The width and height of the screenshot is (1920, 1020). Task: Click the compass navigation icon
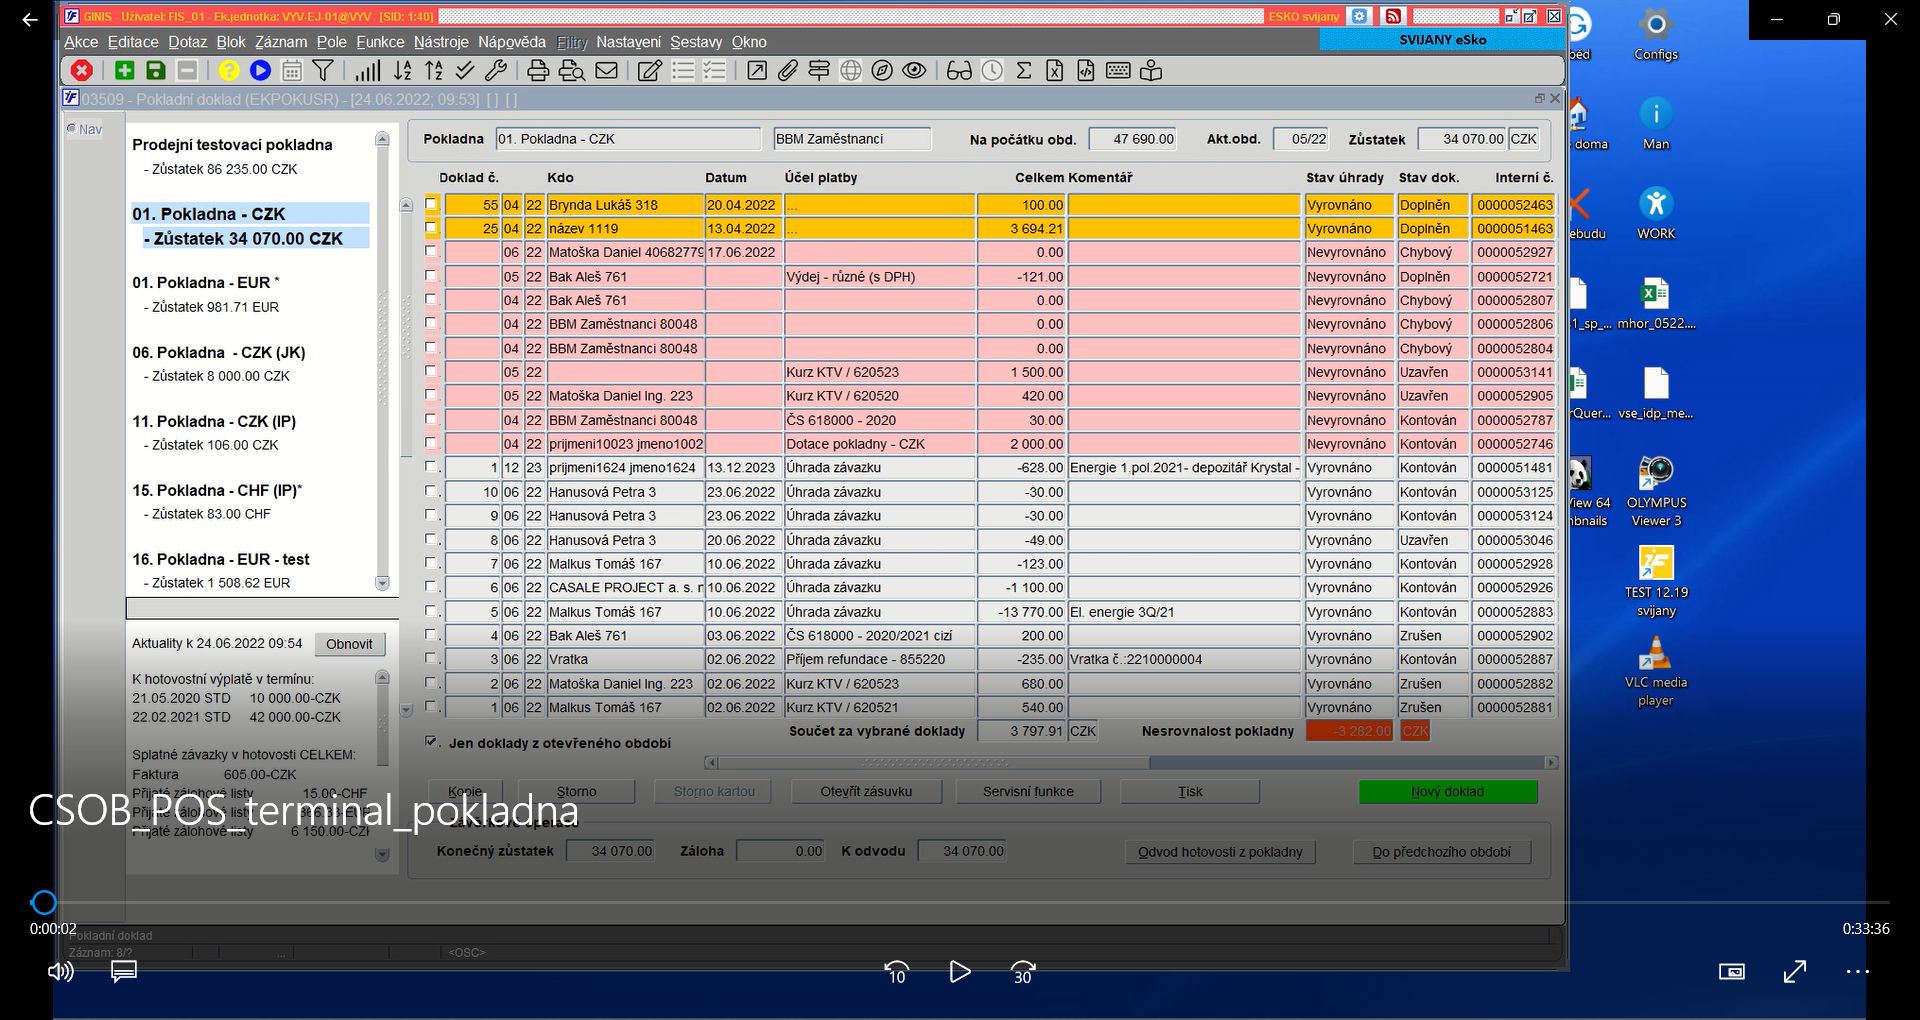click(x=882, y=70)
